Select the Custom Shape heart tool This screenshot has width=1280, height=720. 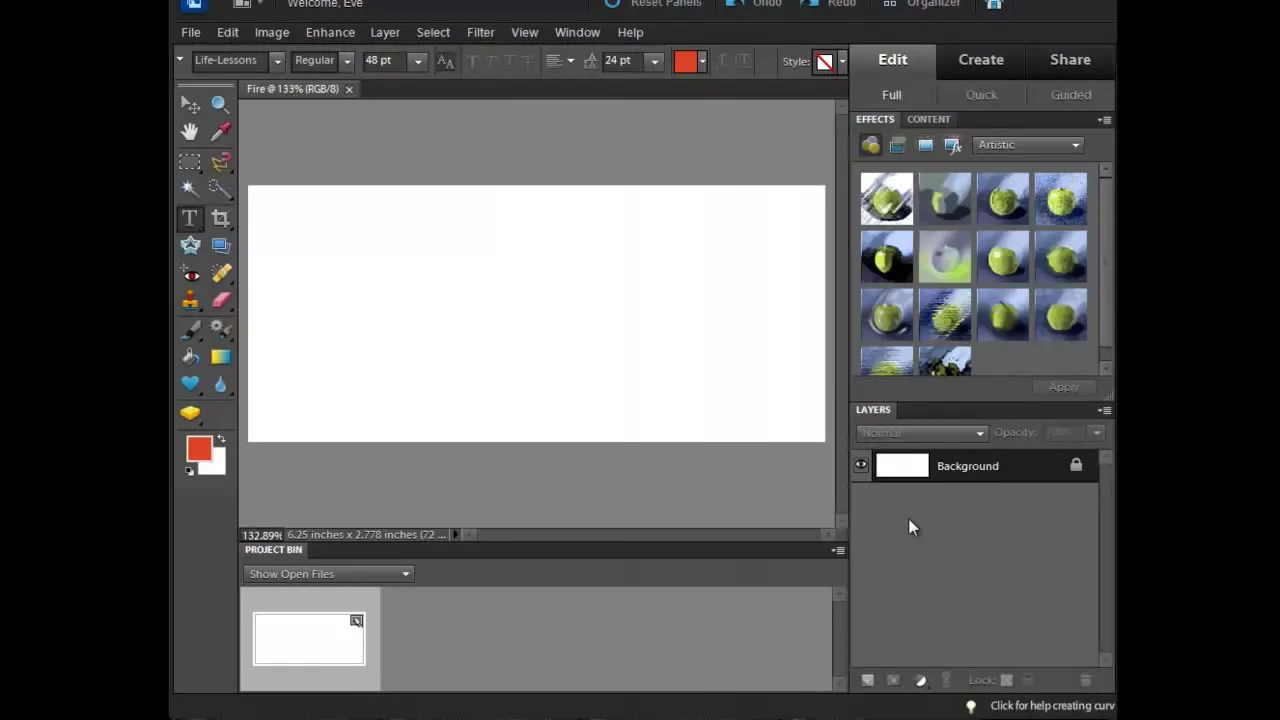click(x=190, y=384)
